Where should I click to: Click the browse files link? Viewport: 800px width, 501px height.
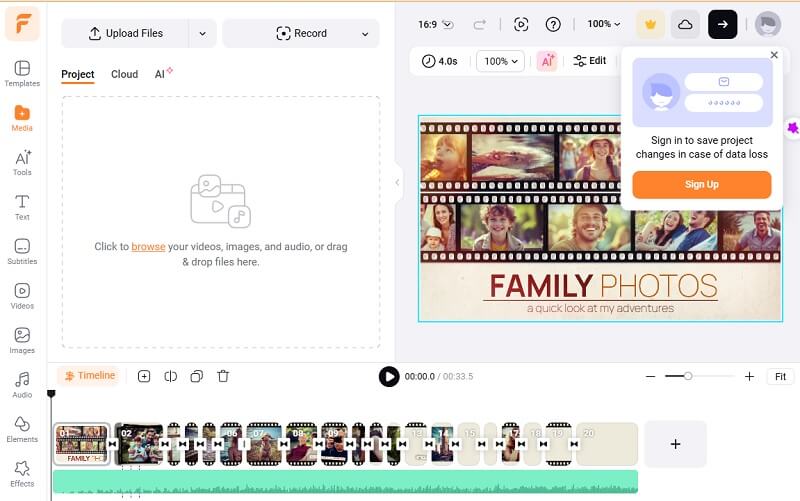coord(148,246)
